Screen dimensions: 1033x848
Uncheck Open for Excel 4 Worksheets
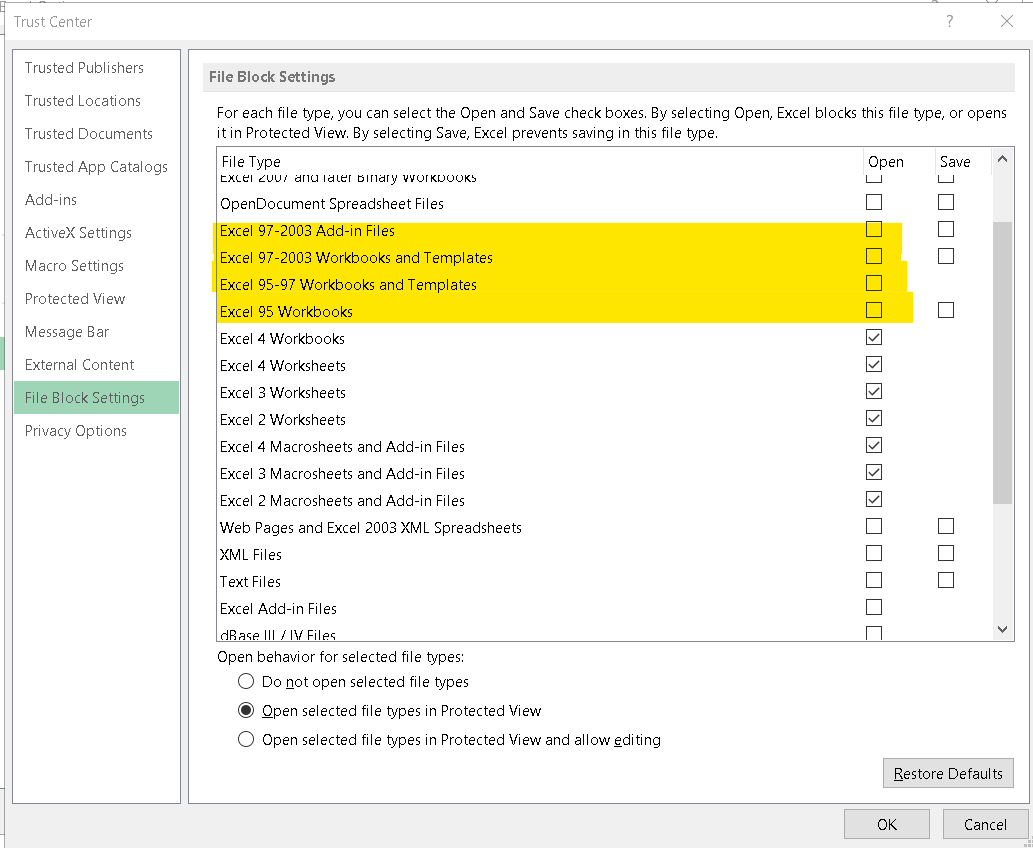[x=874, y=364]
